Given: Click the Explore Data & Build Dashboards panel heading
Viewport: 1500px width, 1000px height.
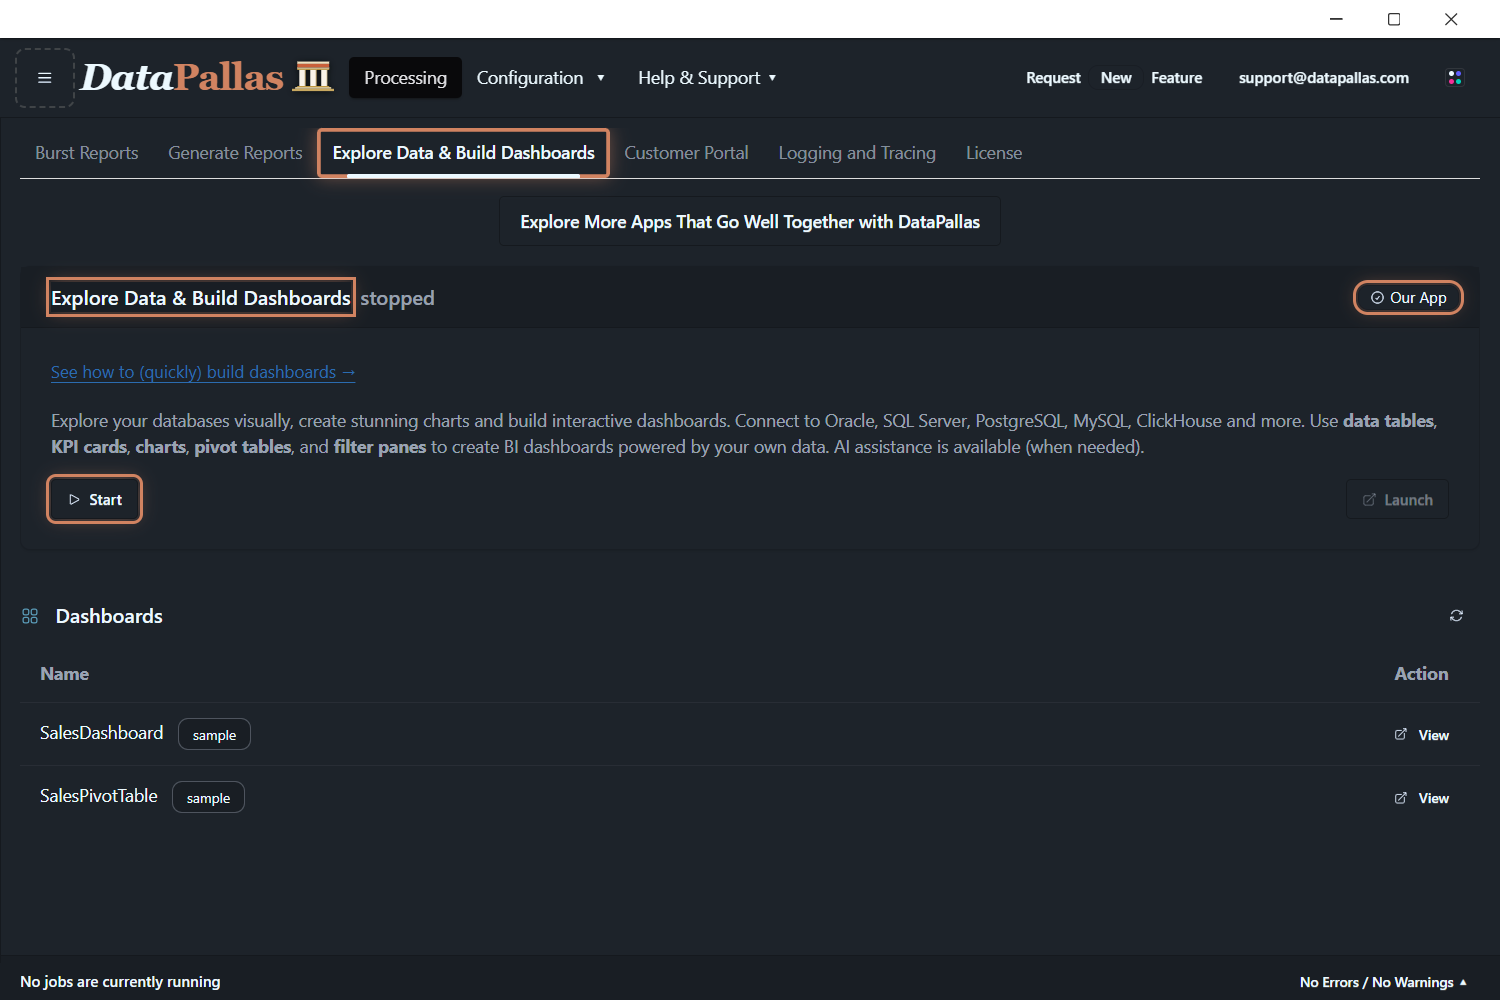Looking at the screenshot, I should pyautogui.click(x=201, y=298).
